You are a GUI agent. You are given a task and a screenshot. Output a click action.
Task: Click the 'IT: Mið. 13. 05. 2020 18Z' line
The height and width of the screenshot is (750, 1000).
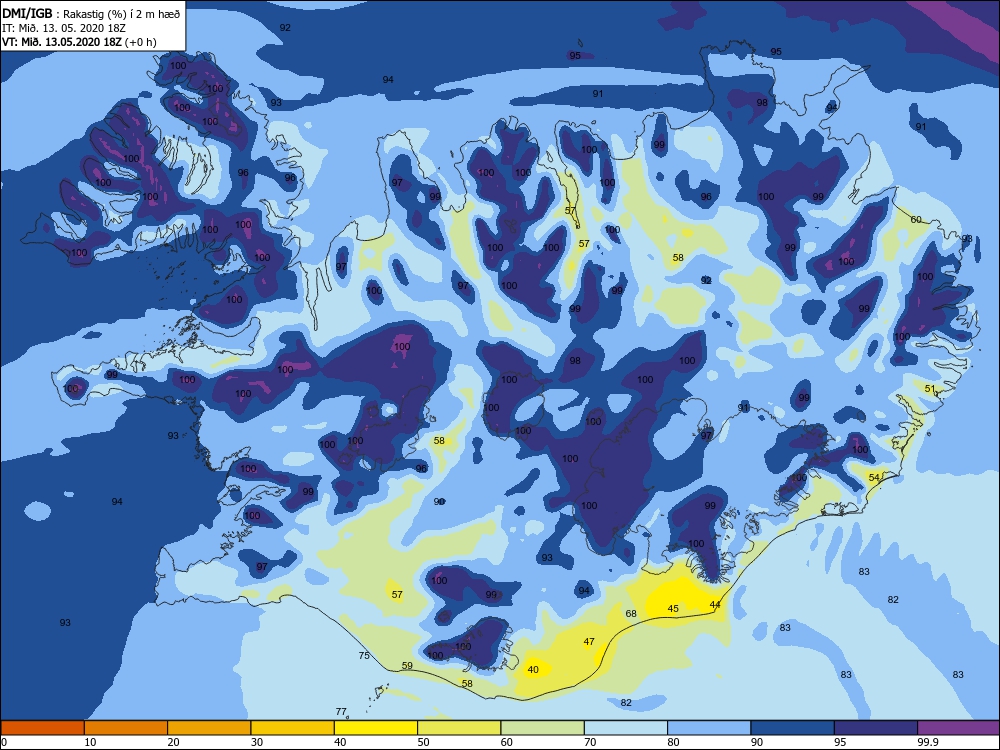64,28
